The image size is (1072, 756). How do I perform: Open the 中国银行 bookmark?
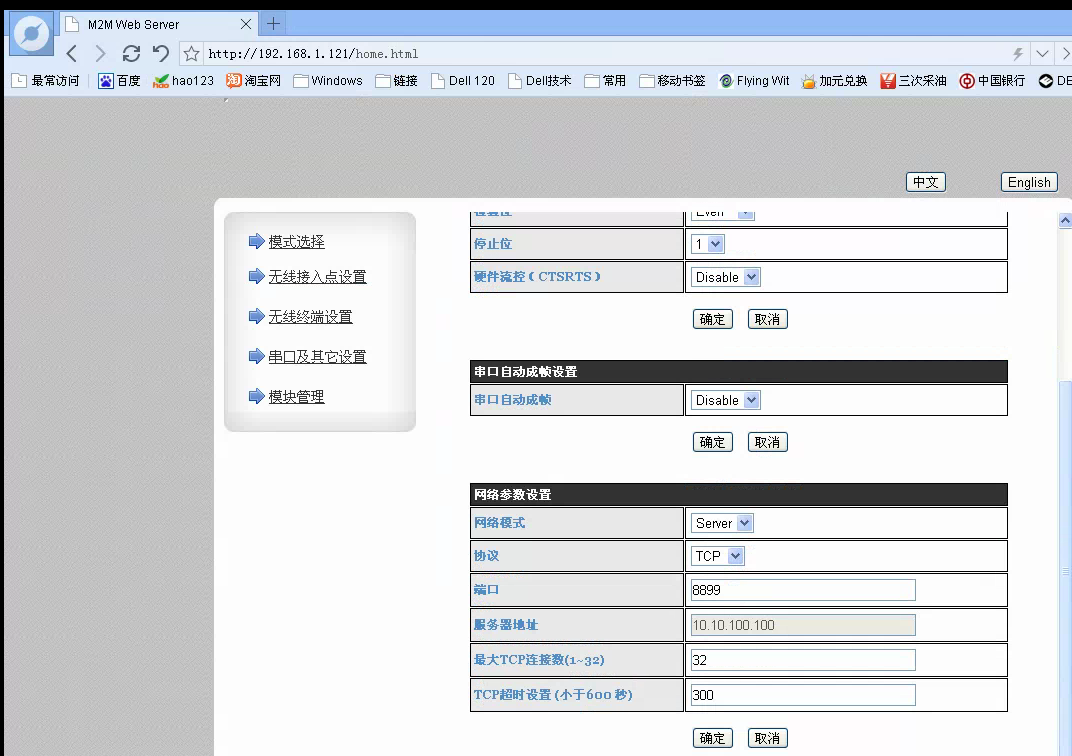(x=993, y=81)
